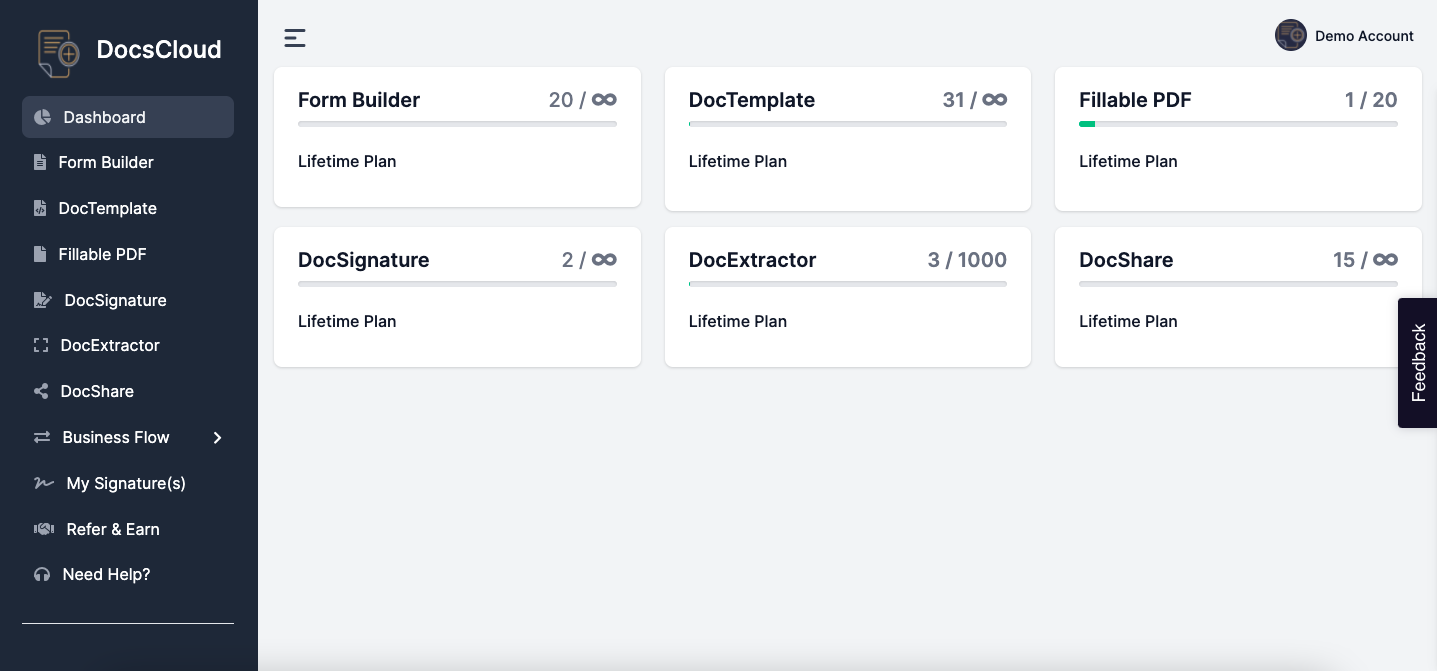The width and height of the screenshot is (1437, 671).
Task: Click the Dashboard pie chart icon
Action: coord(42,117)
